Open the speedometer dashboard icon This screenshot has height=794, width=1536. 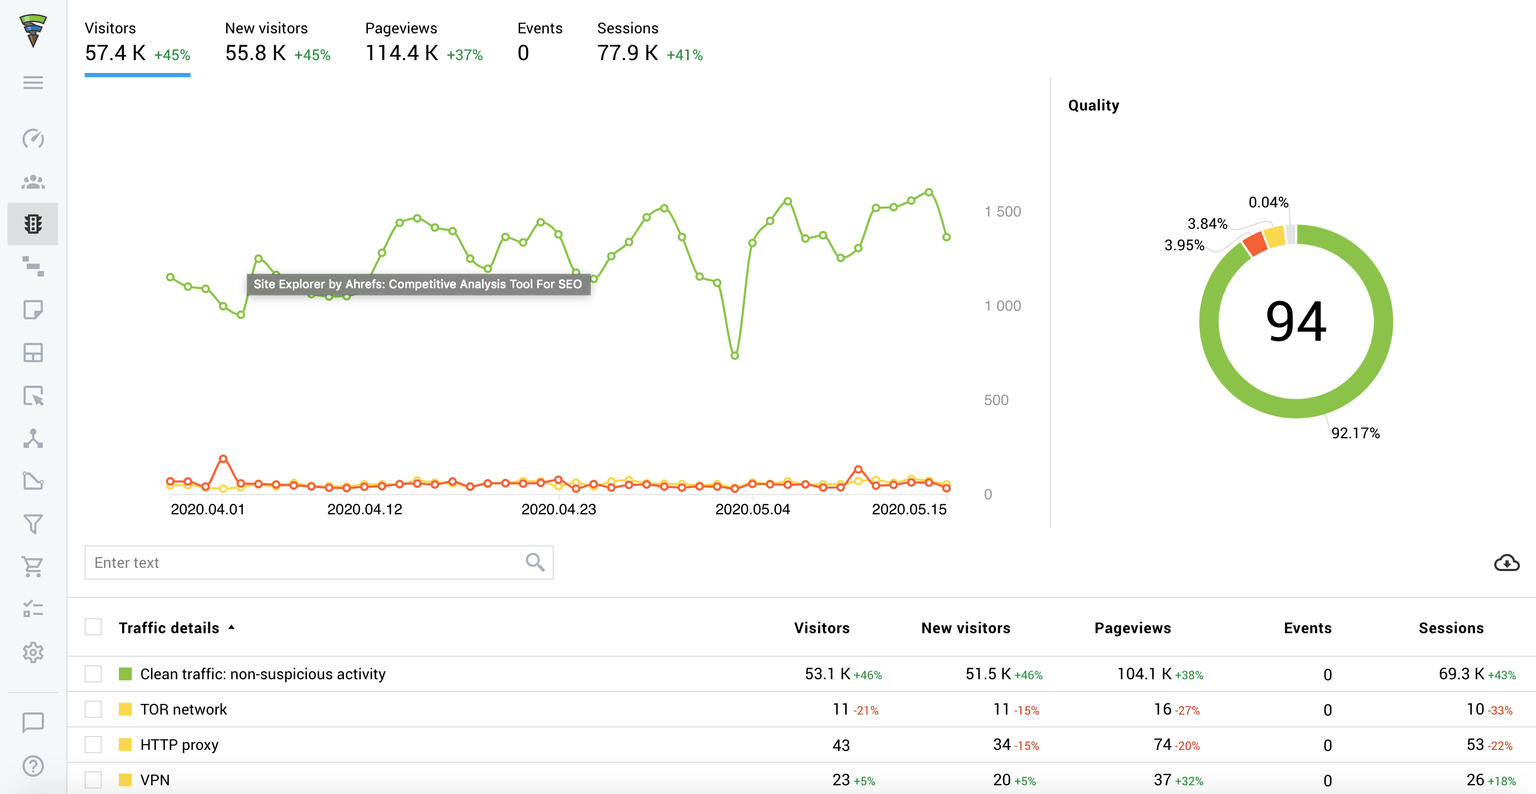point(33,138)
